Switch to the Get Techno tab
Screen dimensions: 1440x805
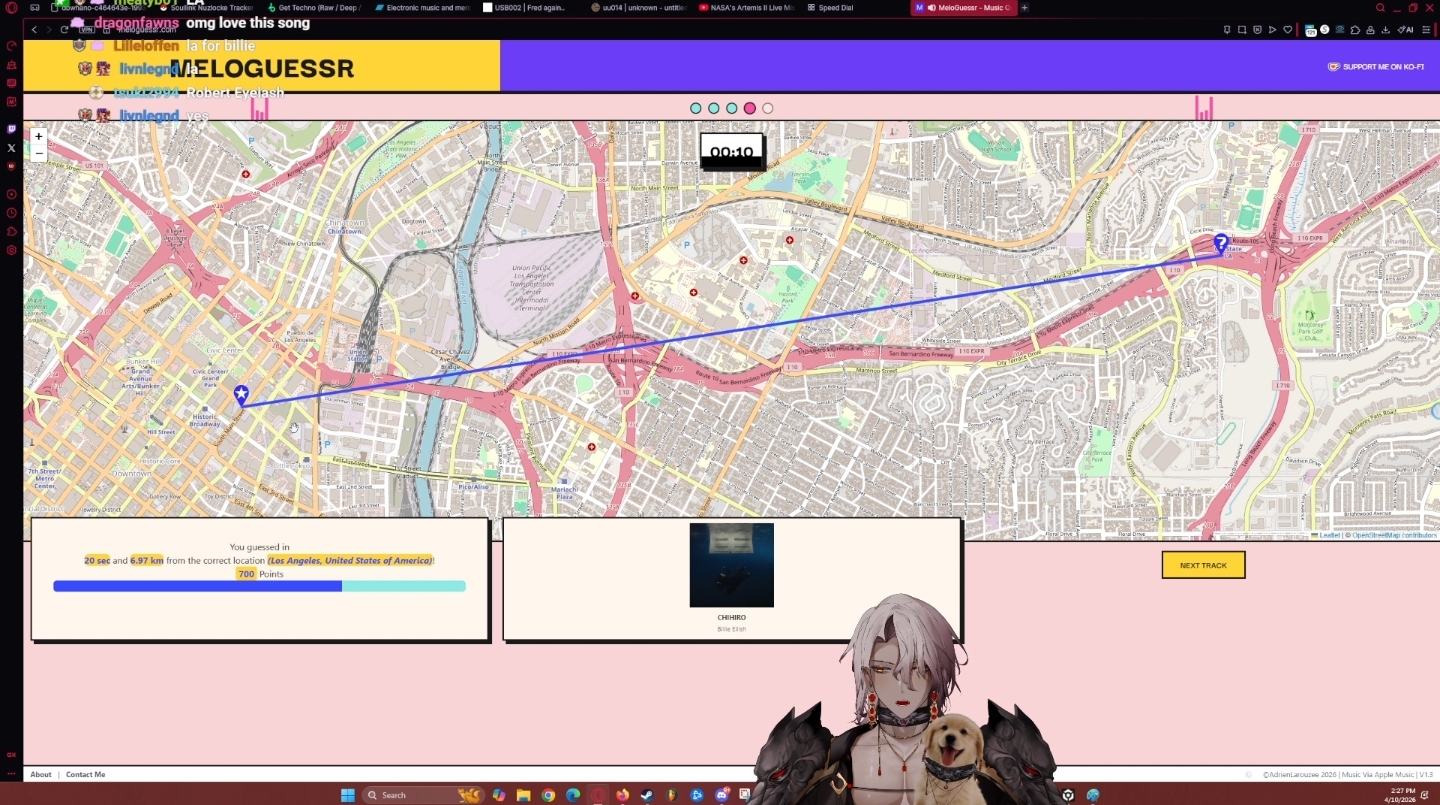313,8
